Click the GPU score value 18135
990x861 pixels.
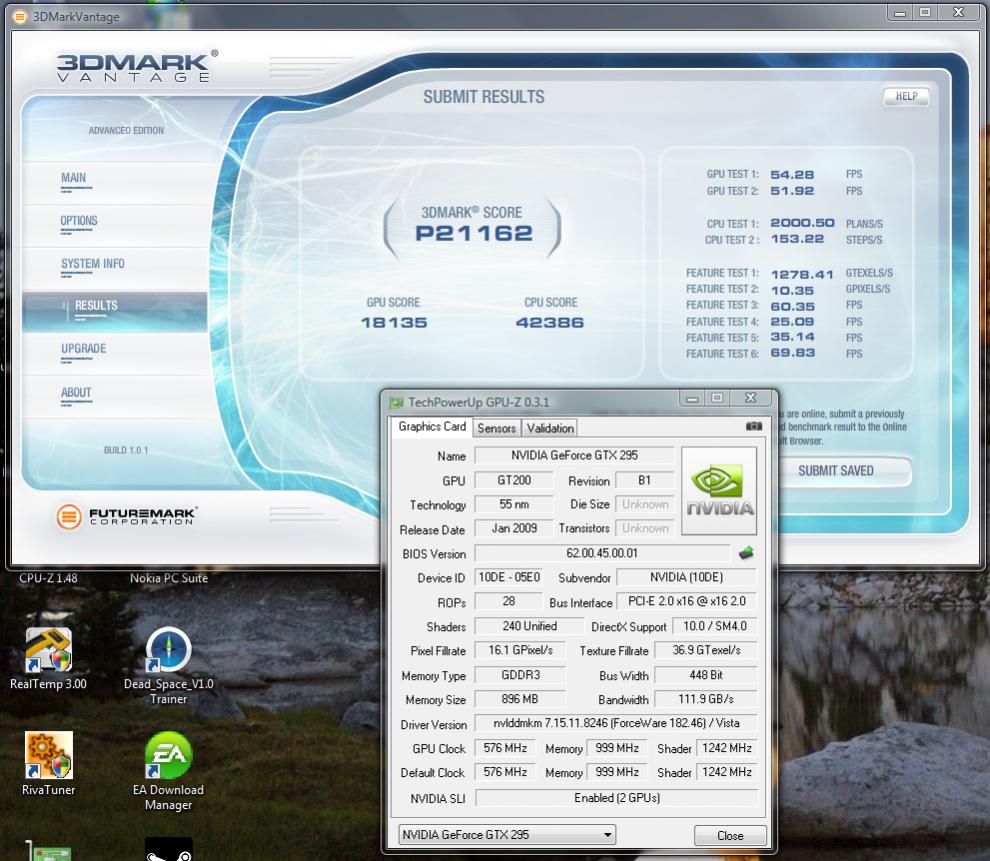[394, 323]
